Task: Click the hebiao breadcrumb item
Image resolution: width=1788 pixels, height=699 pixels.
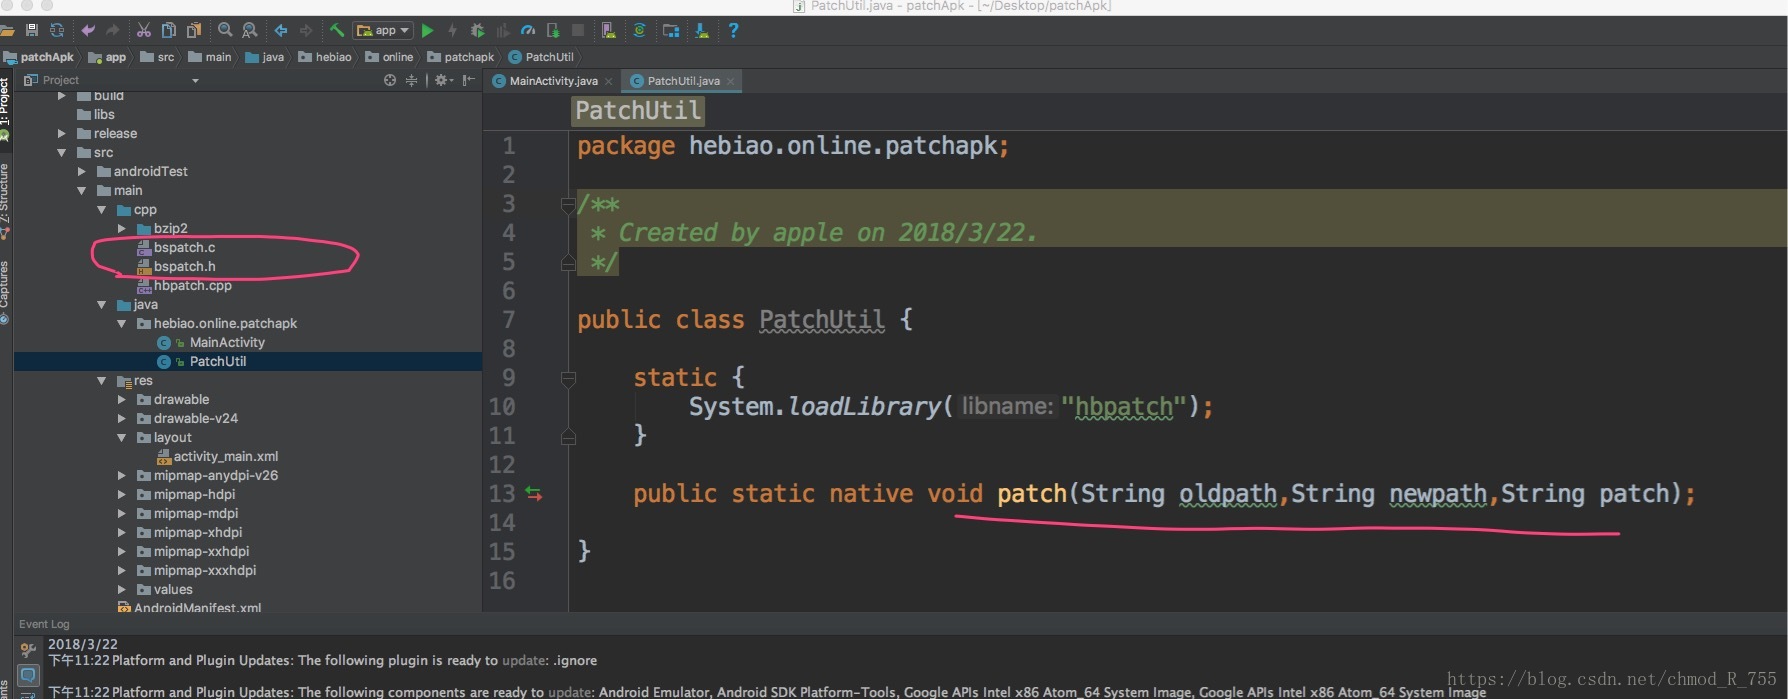Action: point(325,57)
